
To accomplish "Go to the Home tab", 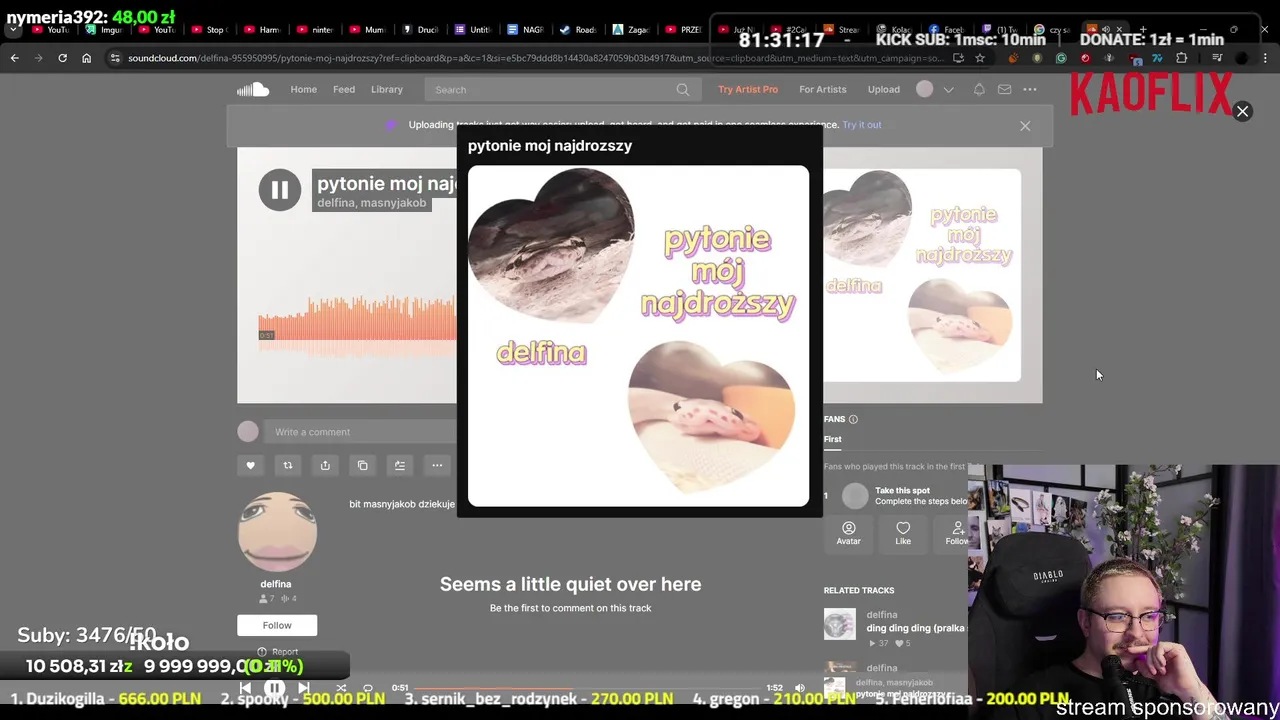I will tap(303, 90).
